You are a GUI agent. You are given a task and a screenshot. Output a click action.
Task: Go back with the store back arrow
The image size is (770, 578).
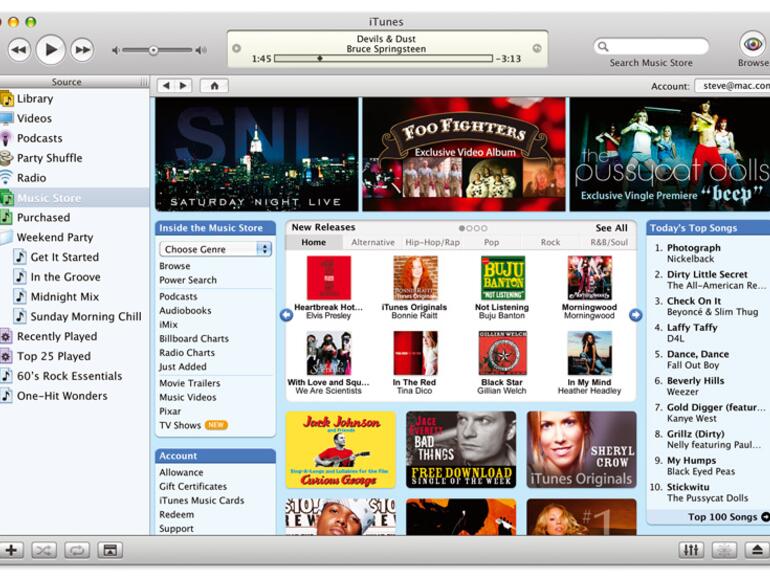[x=166, y=85]
